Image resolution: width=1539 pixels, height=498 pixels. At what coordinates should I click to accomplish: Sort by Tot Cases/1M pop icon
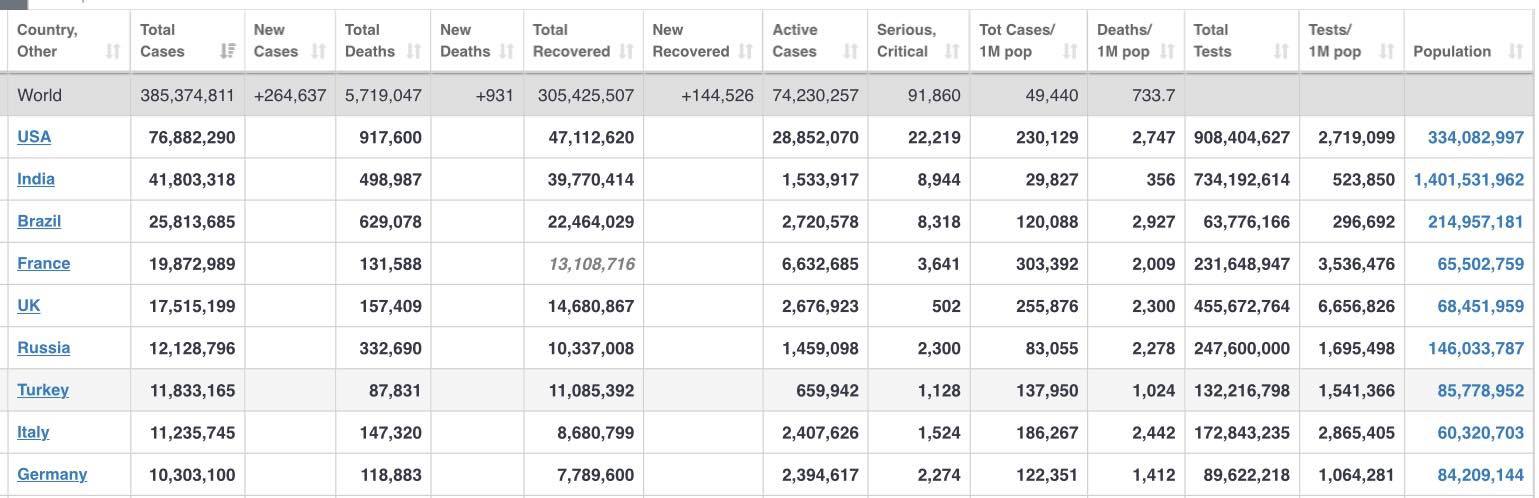pyautogui.click(x=1070, y=51)
